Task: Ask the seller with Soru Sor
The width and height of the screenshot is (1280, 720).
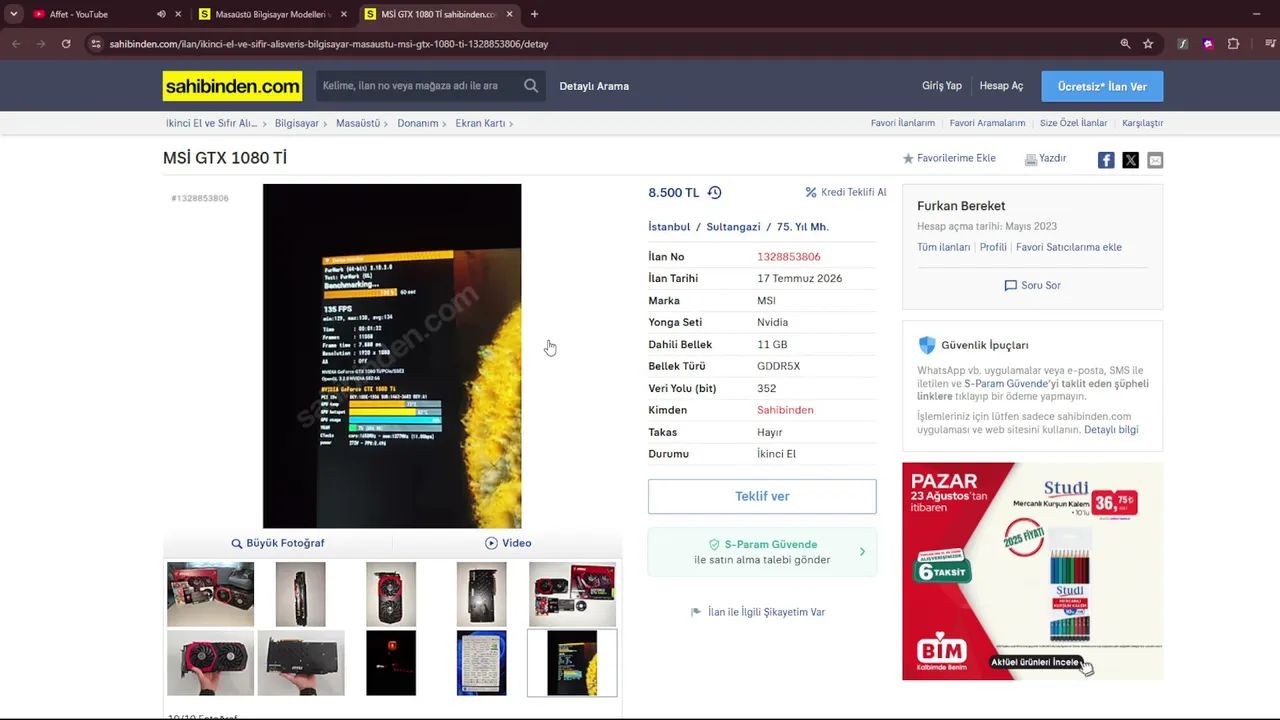Action: click(x=1032, y=285)
